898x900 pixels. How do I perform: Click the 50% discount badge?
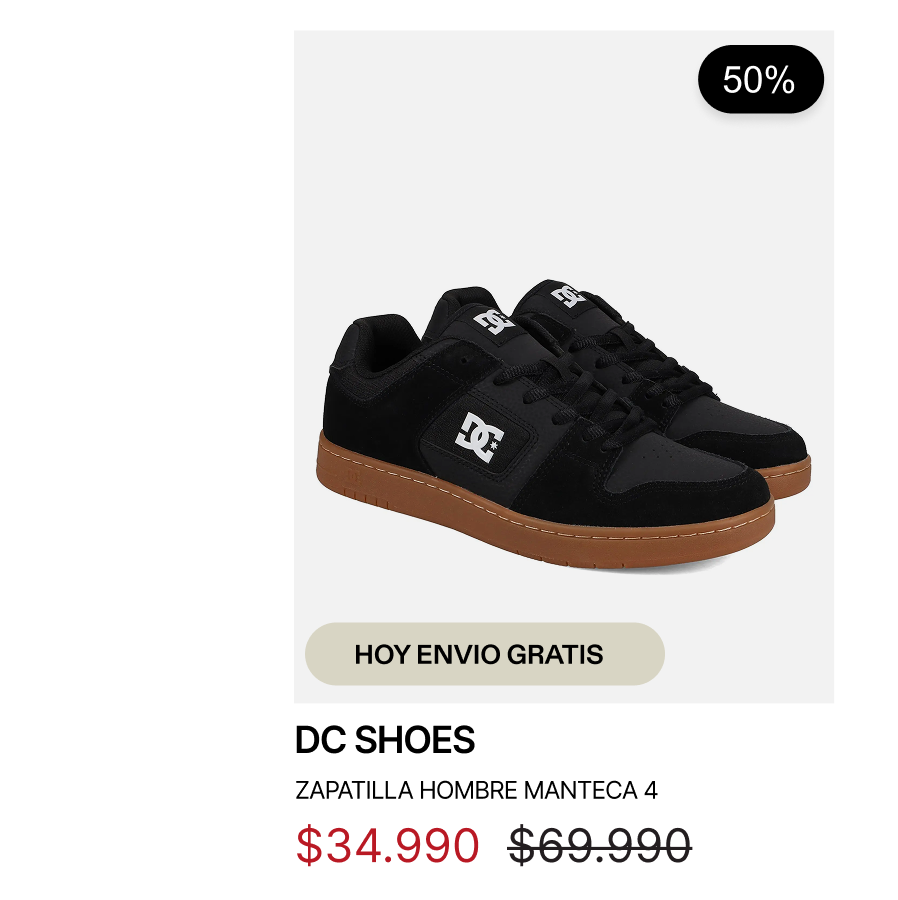point(760,80)
